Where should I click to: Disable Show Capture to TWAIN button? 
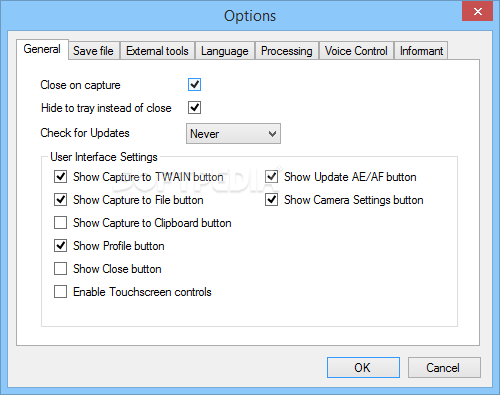pos(60,177)
